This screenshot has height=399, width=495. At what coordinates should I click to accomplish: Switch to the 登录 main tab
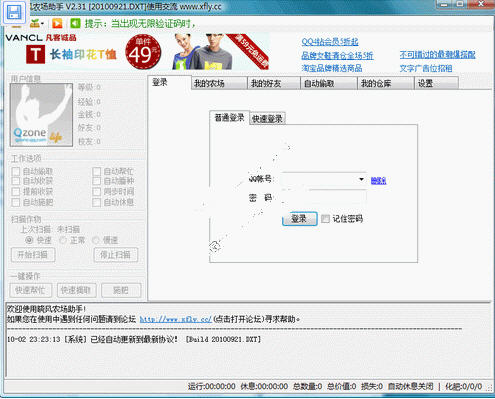169,82
